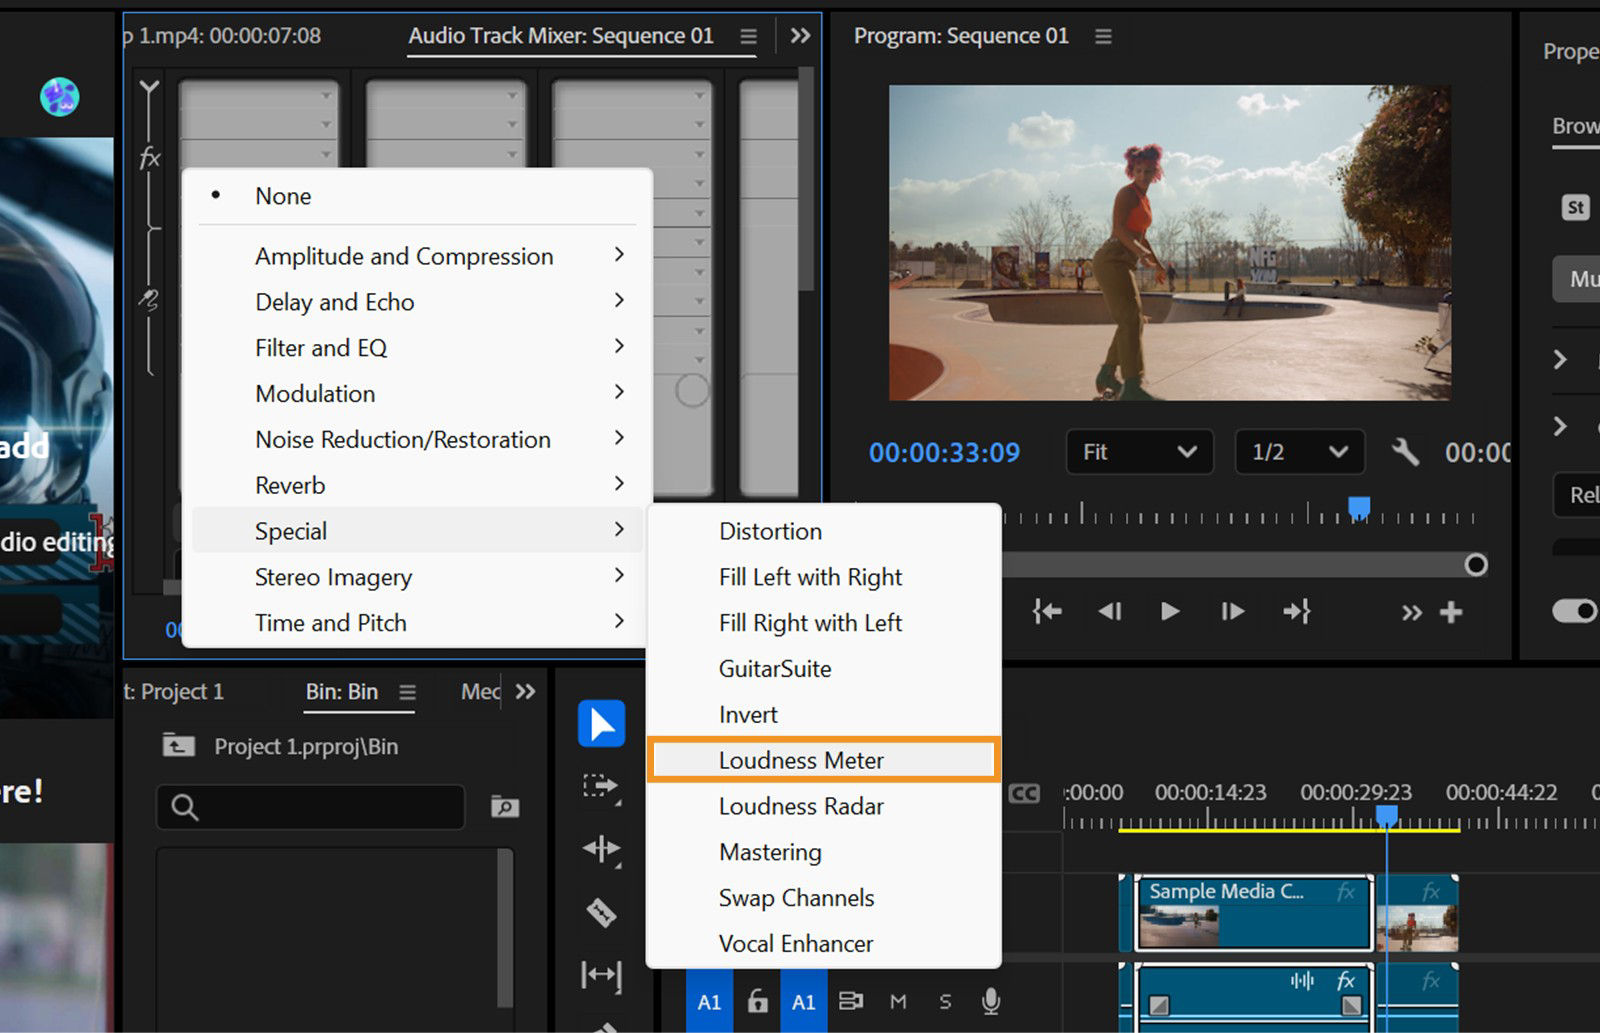Click the voice-over record microphone icon
Image resolution: width=1600 pixels, height=1033 pixels.
990,1001
